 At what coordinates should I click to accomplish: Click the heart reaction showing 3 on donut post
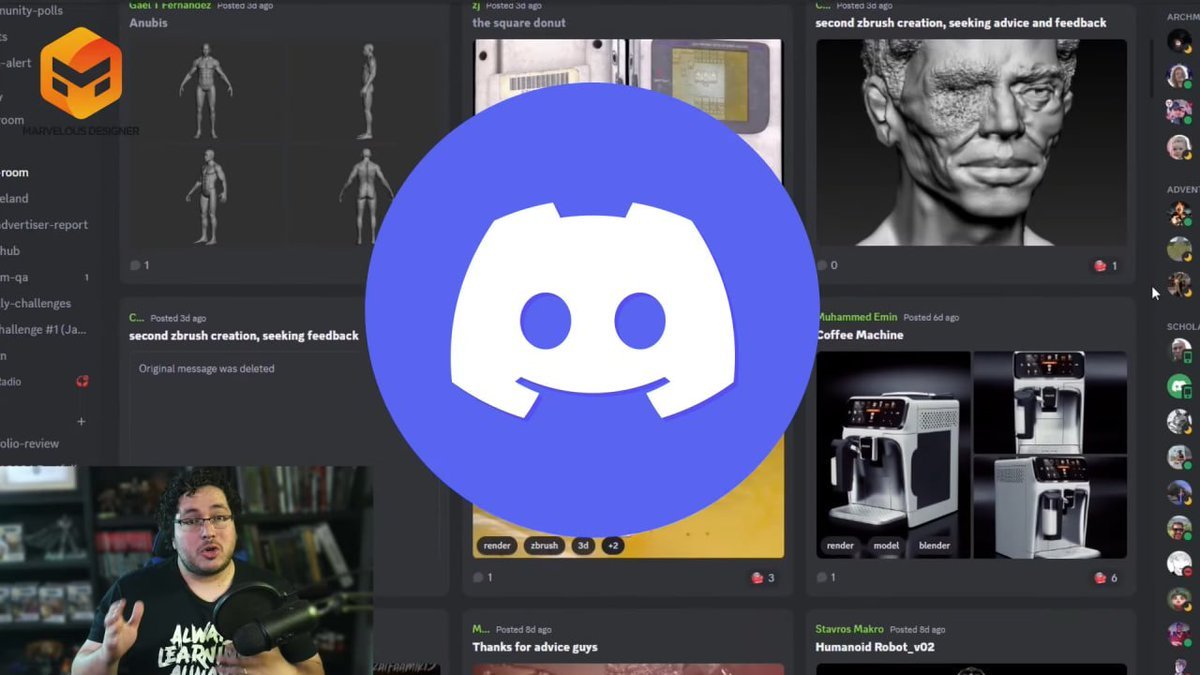pos(758,577)
